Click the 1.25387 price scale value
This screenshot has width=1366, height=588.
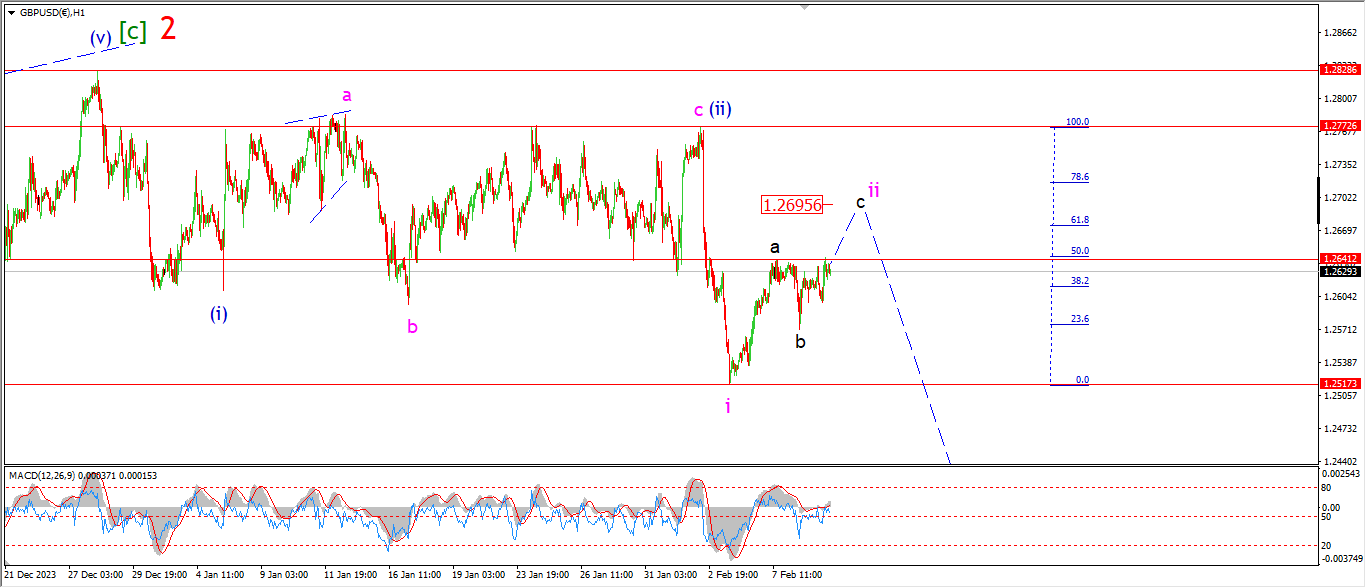pyautogui.click(x=1340, y=363)
